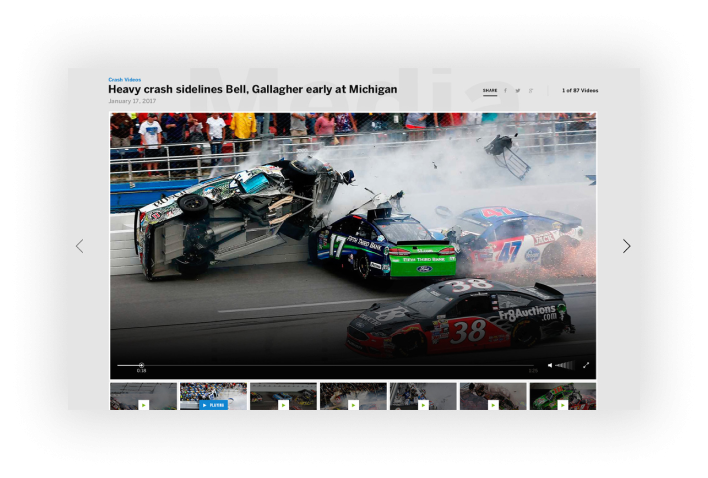
Task: Go to the previous video with left arrow
Action: [79, 246]
